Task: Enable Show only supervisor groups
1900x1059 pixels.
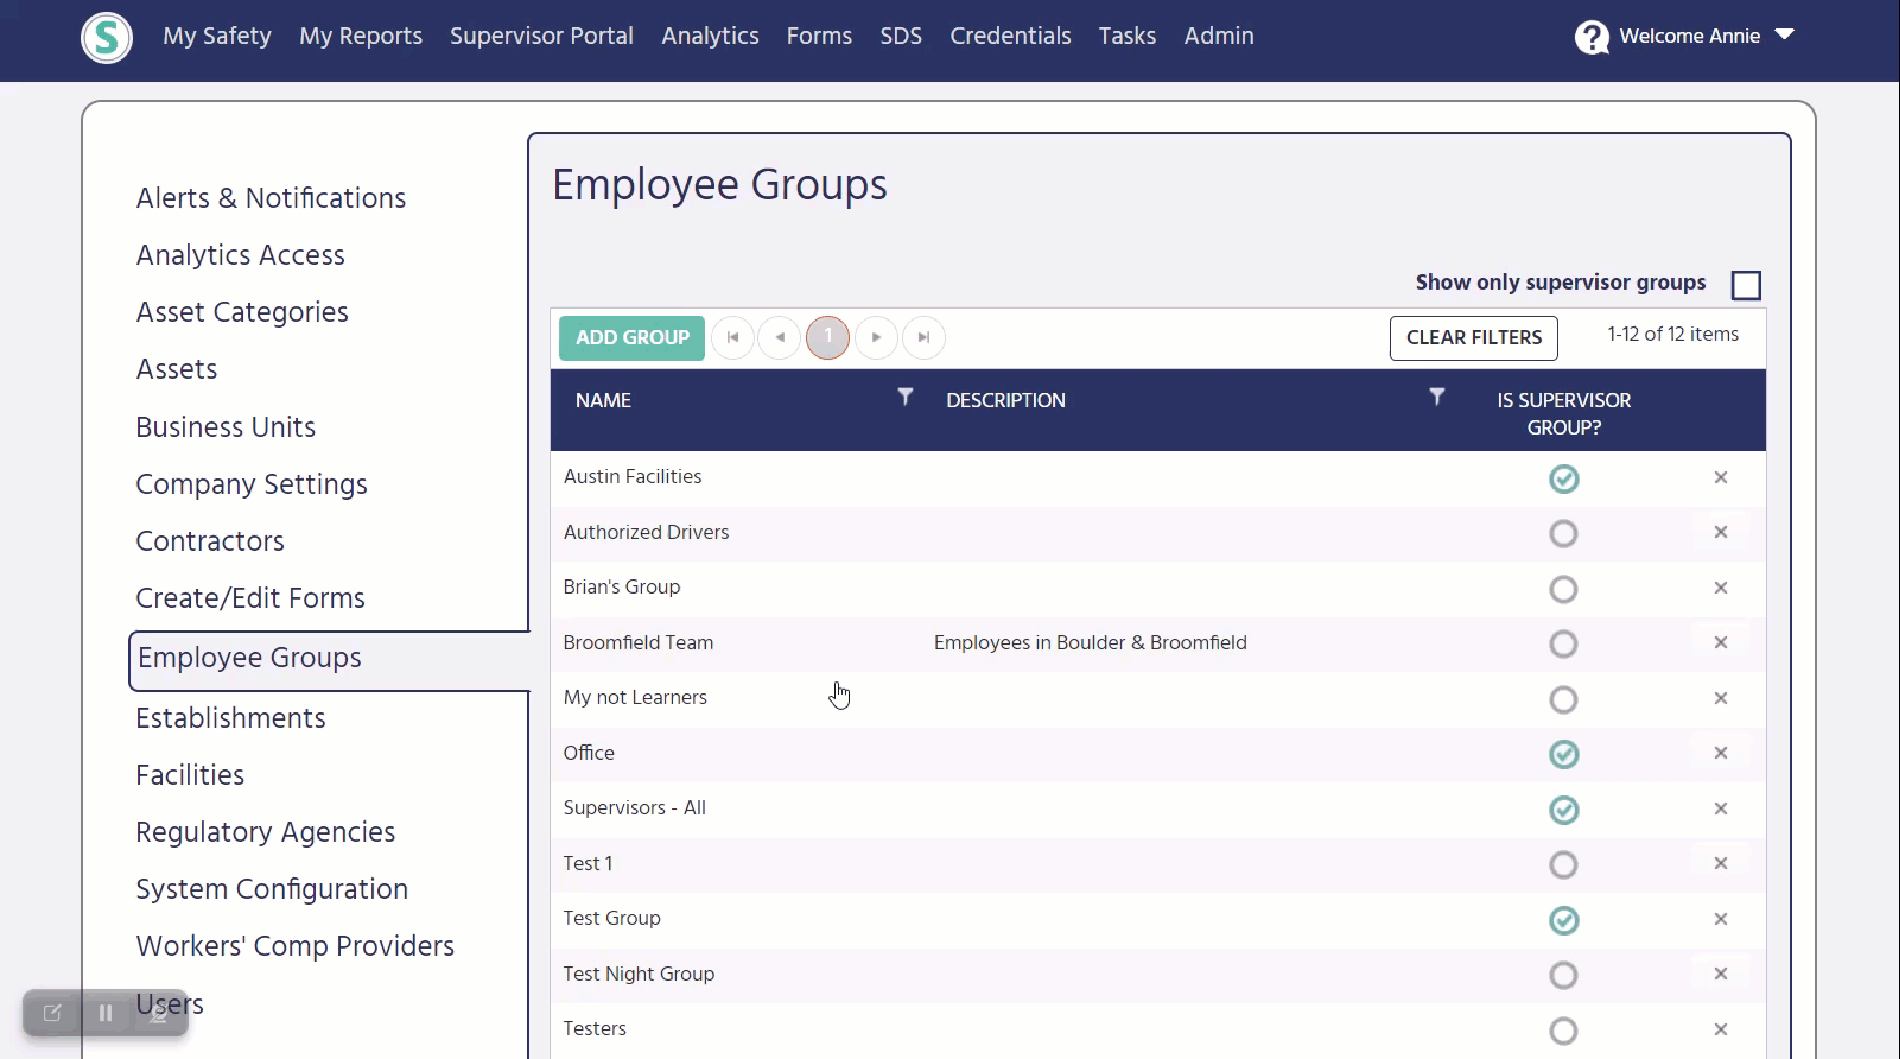Action: [x=1746, y=285]
